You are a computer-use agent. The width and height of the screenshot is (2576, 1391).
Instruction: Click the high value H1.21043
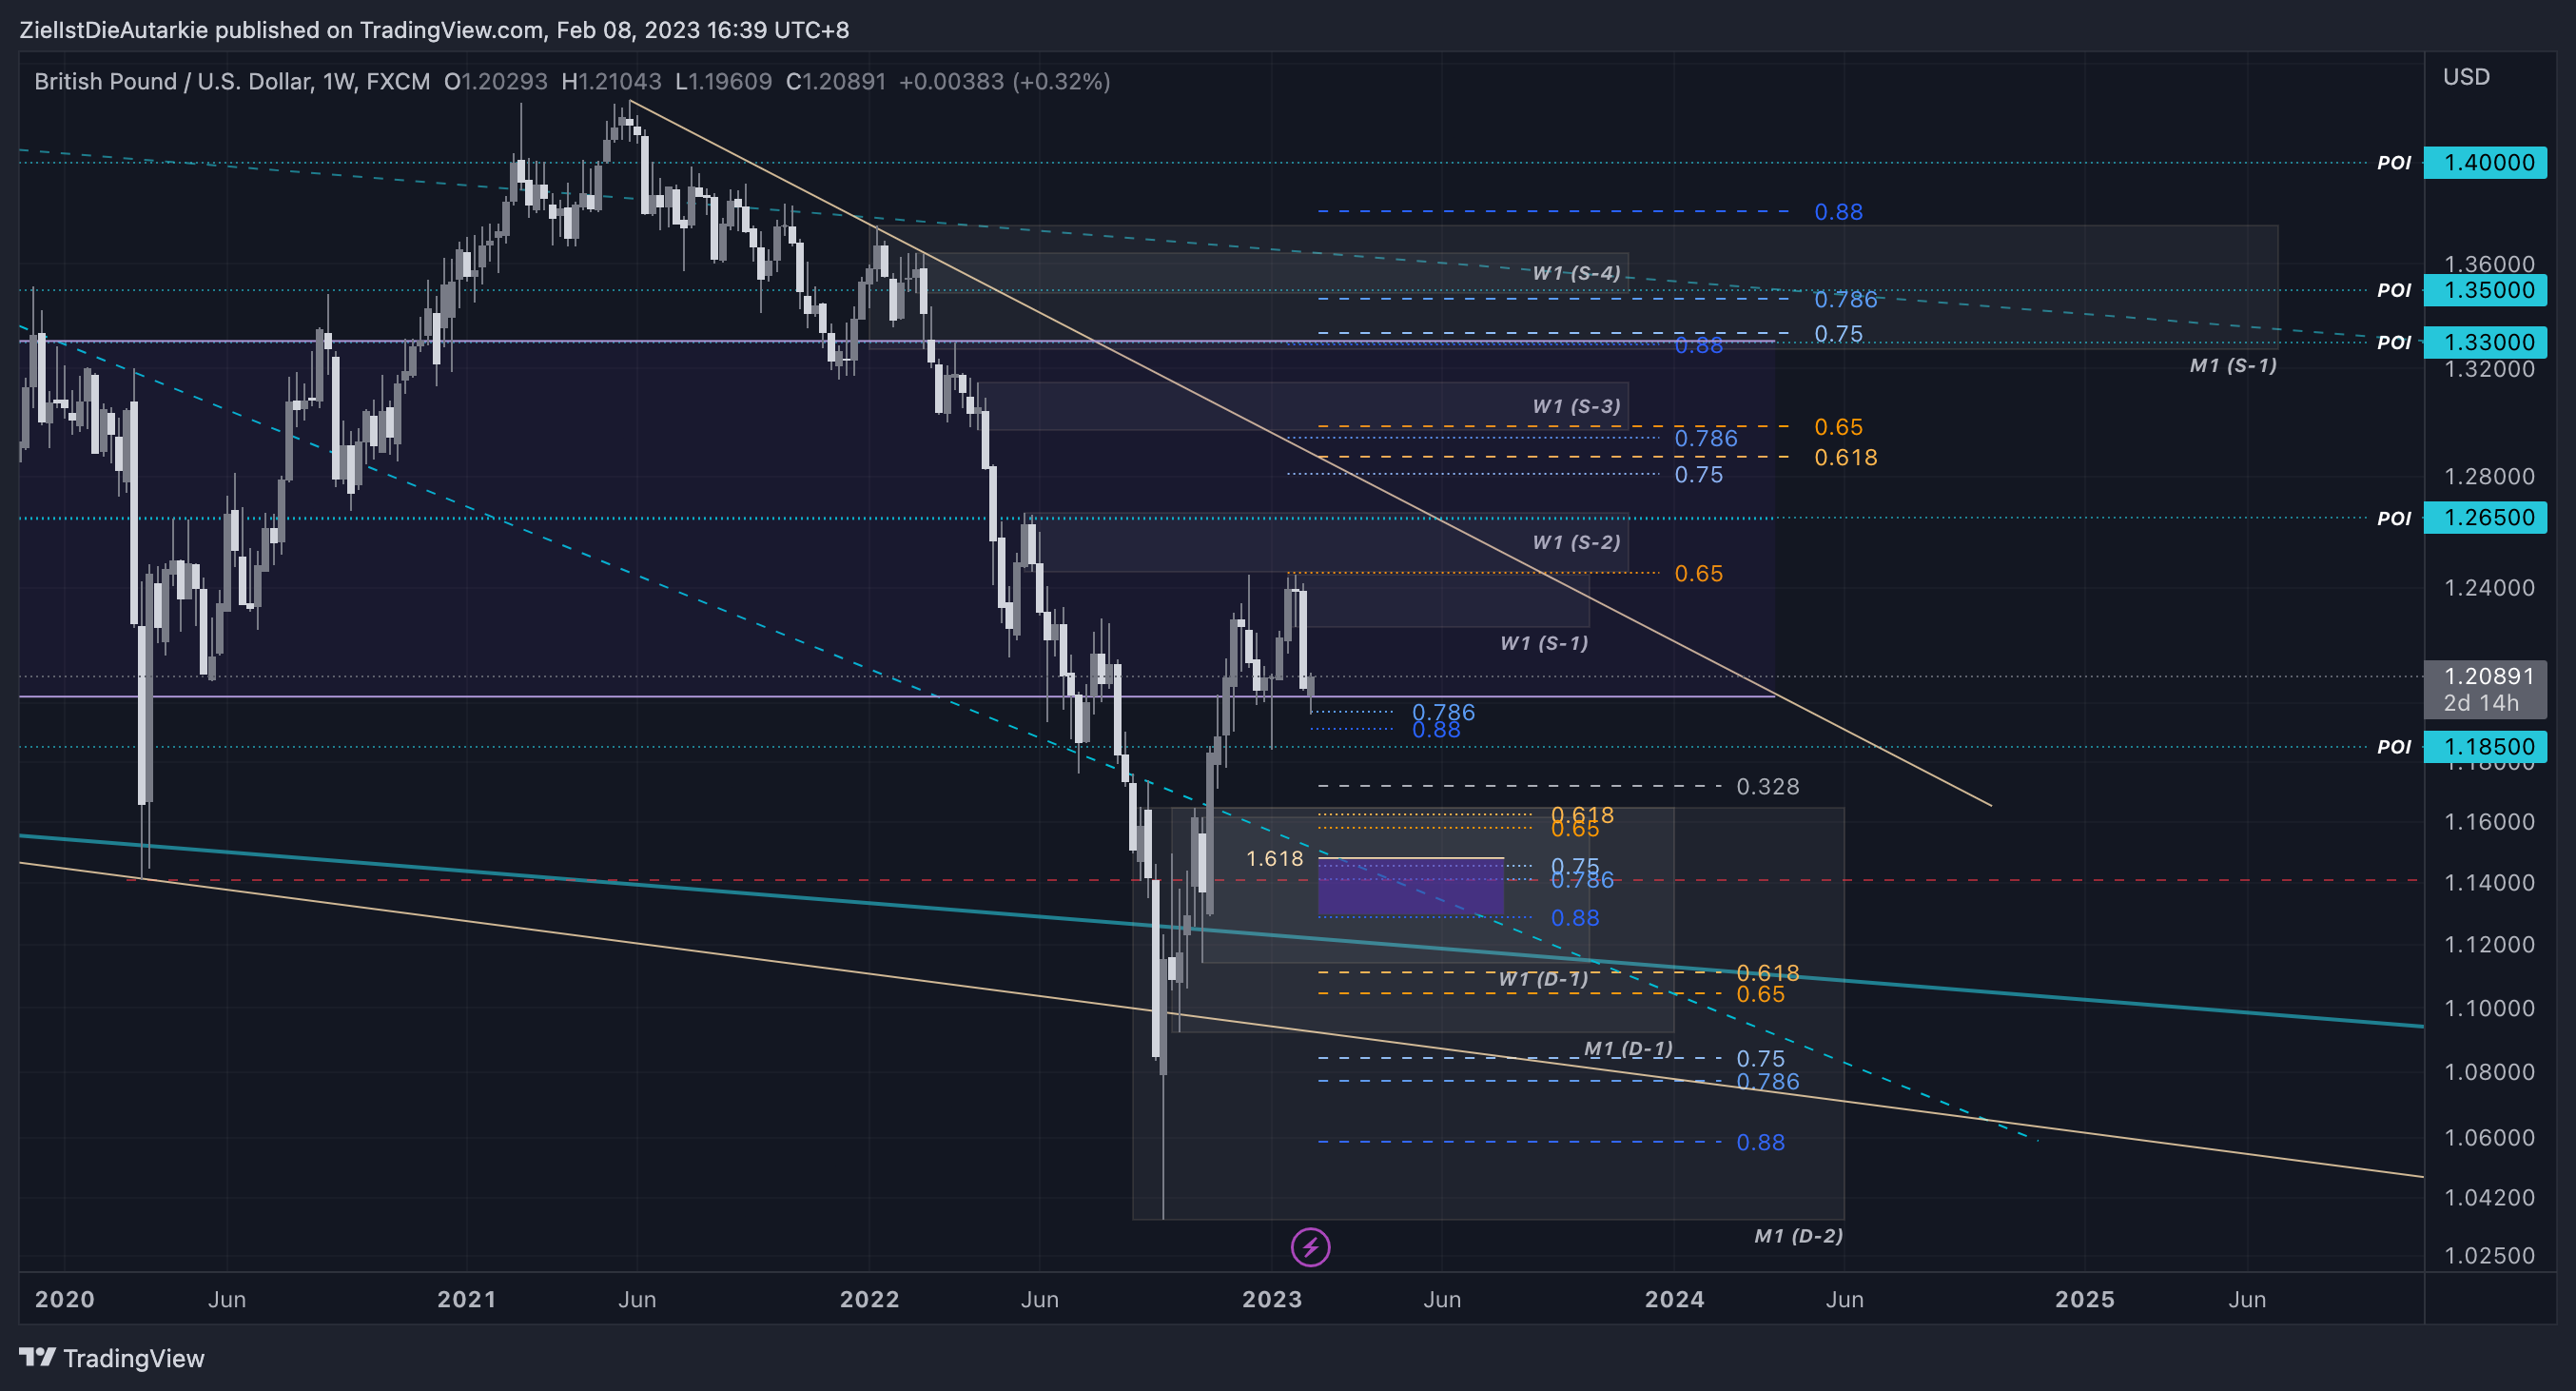(x=611, y=81)
